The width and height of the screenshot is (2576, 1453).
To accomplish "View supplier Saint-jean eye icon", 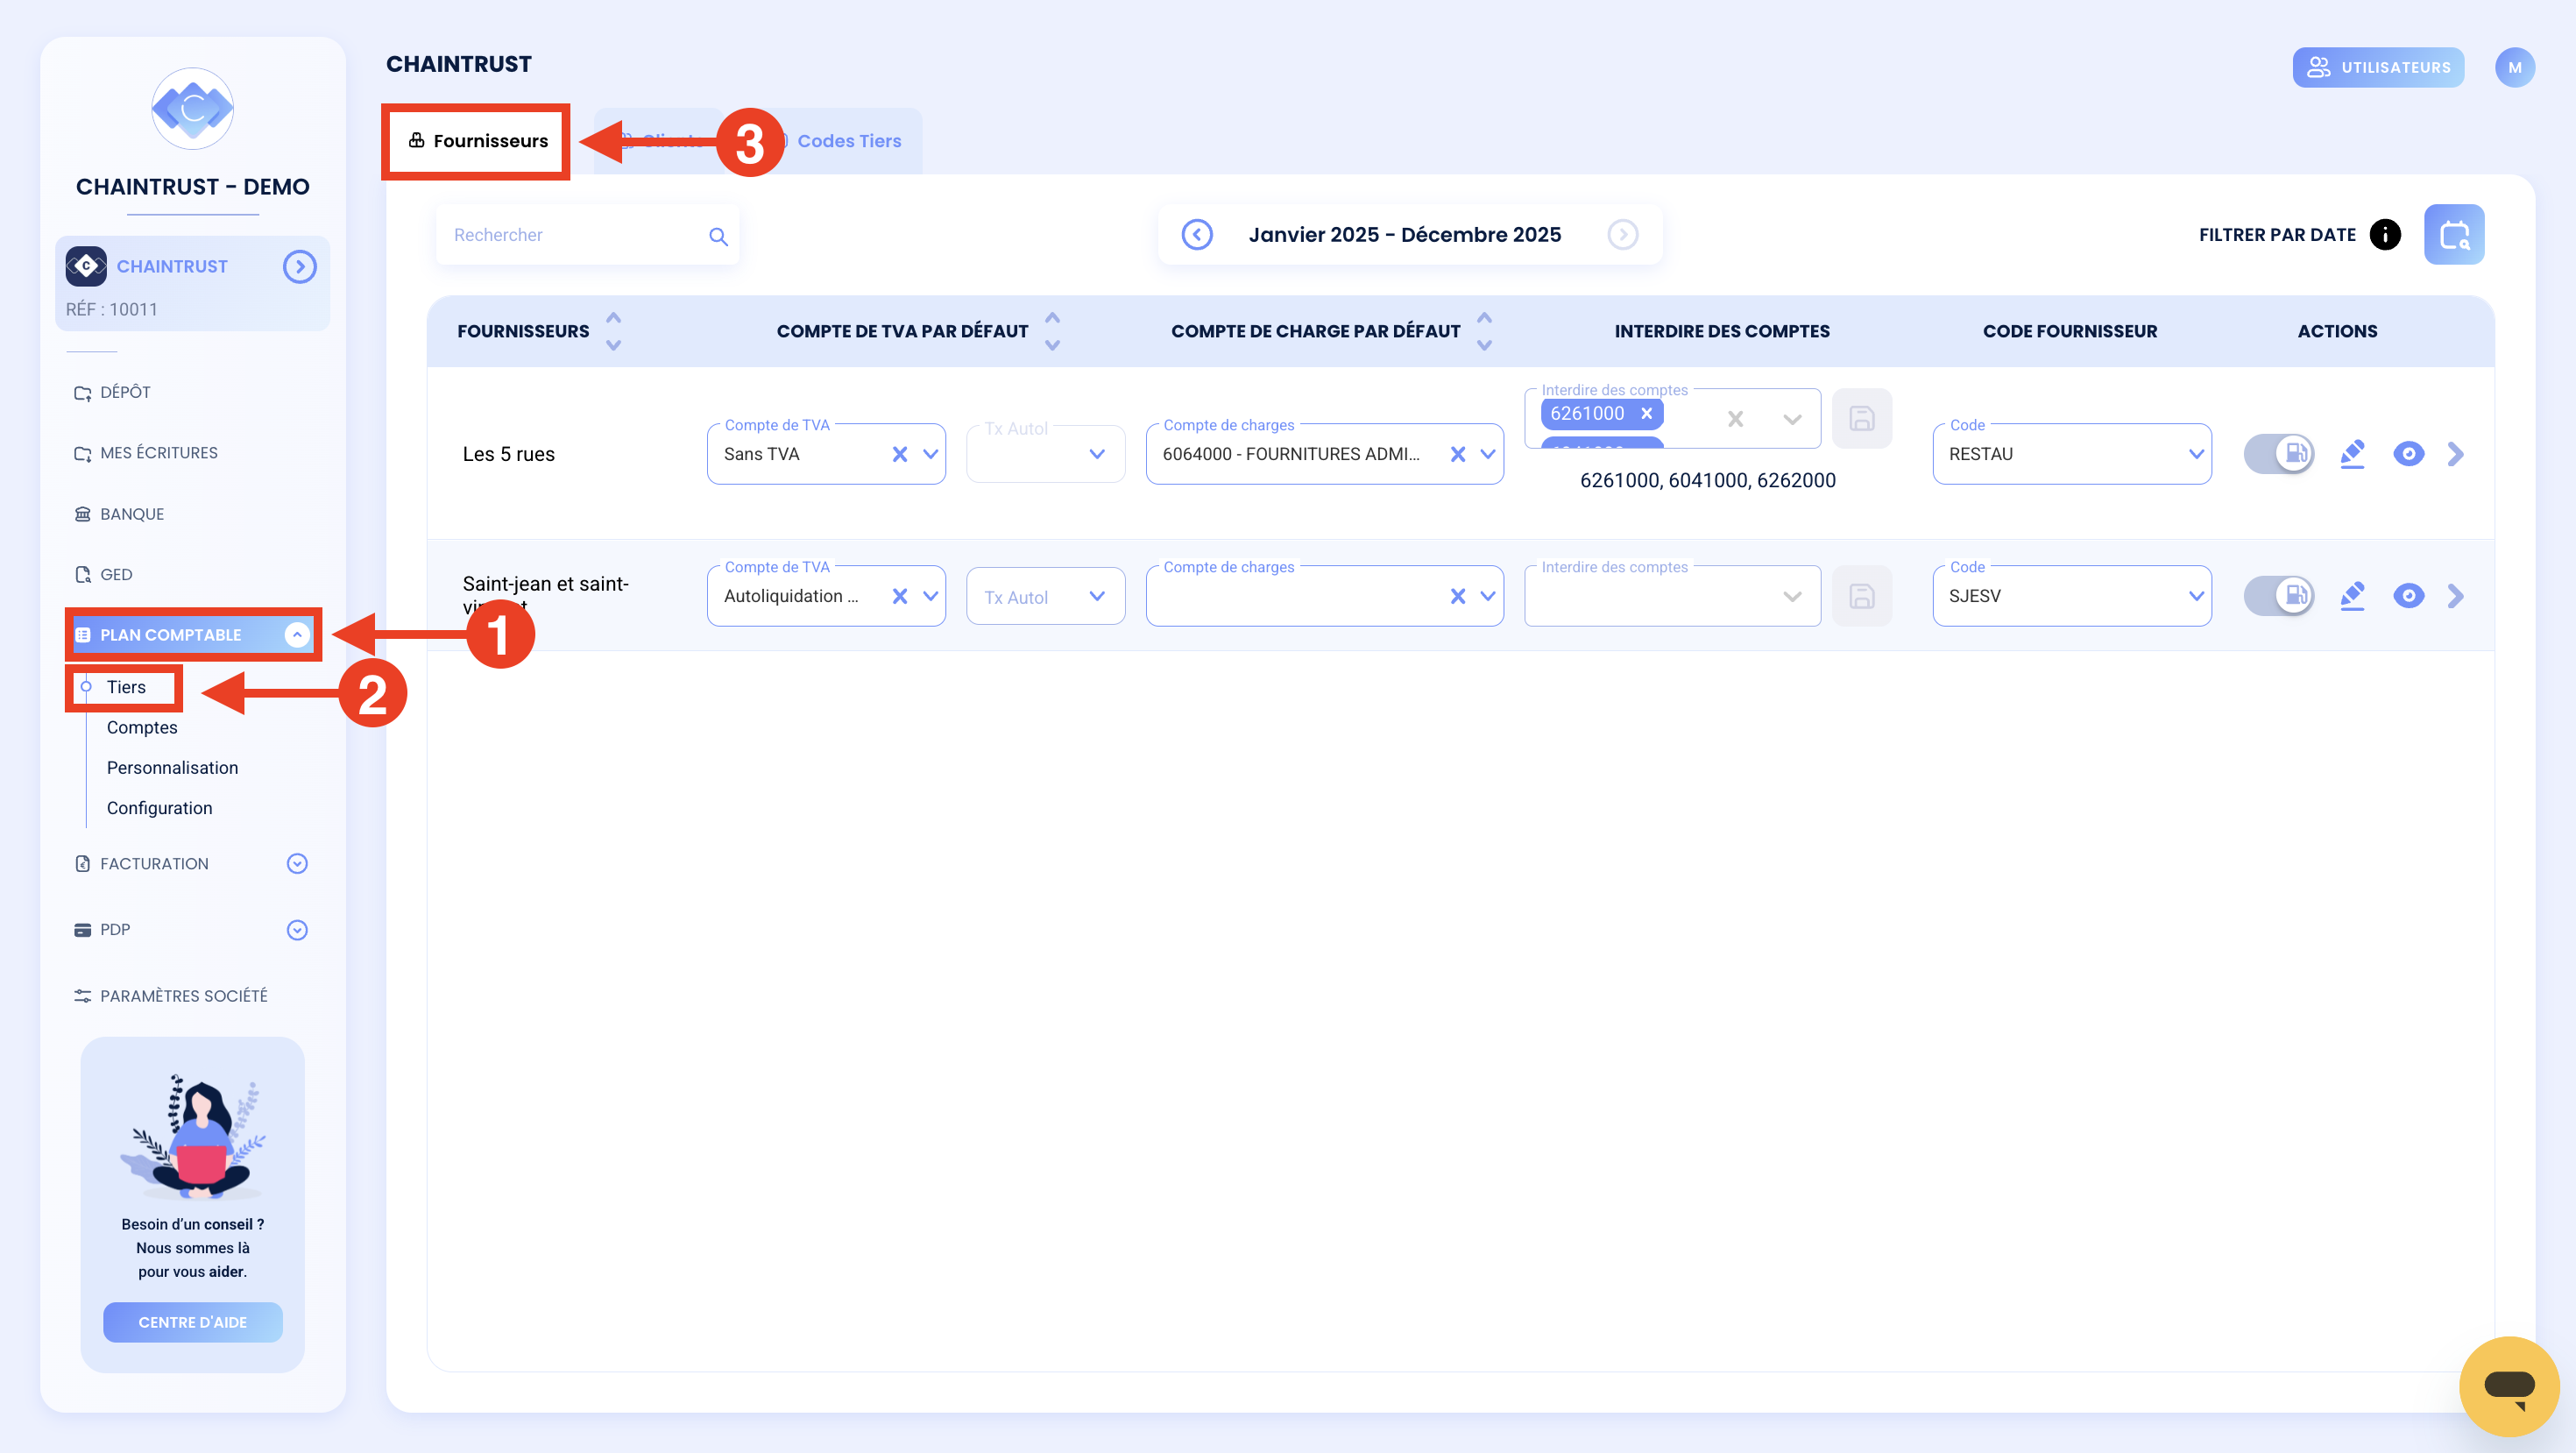I will [2408, 596].
